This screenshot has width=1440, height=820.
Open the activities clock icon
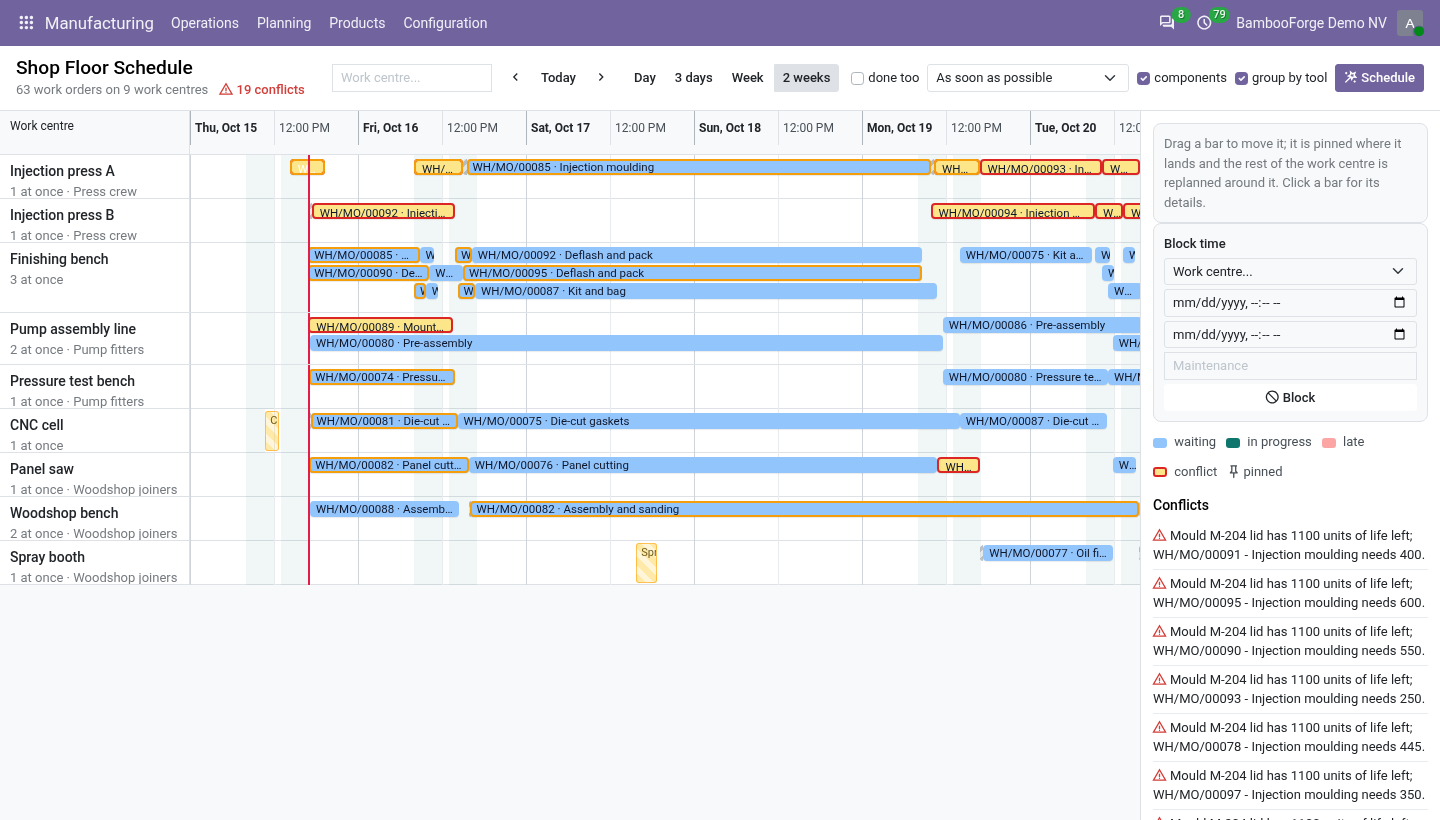pos(1204,23)
